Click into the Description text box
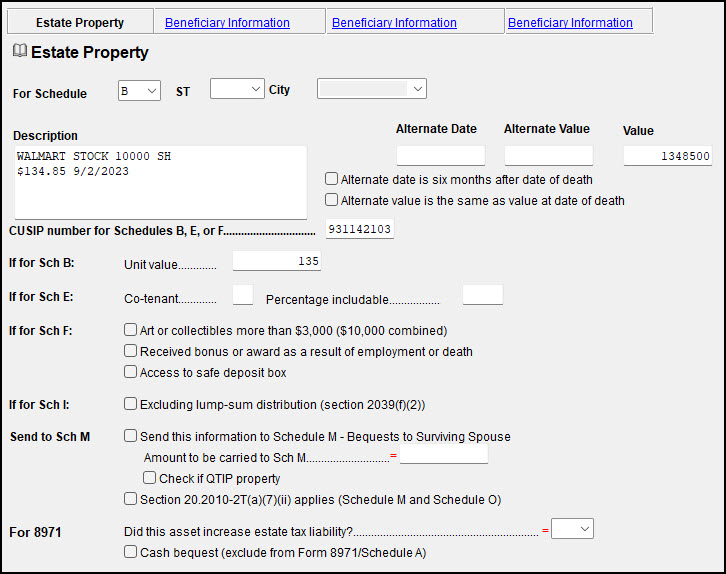The image size is (726, 574). coord(161,182)
